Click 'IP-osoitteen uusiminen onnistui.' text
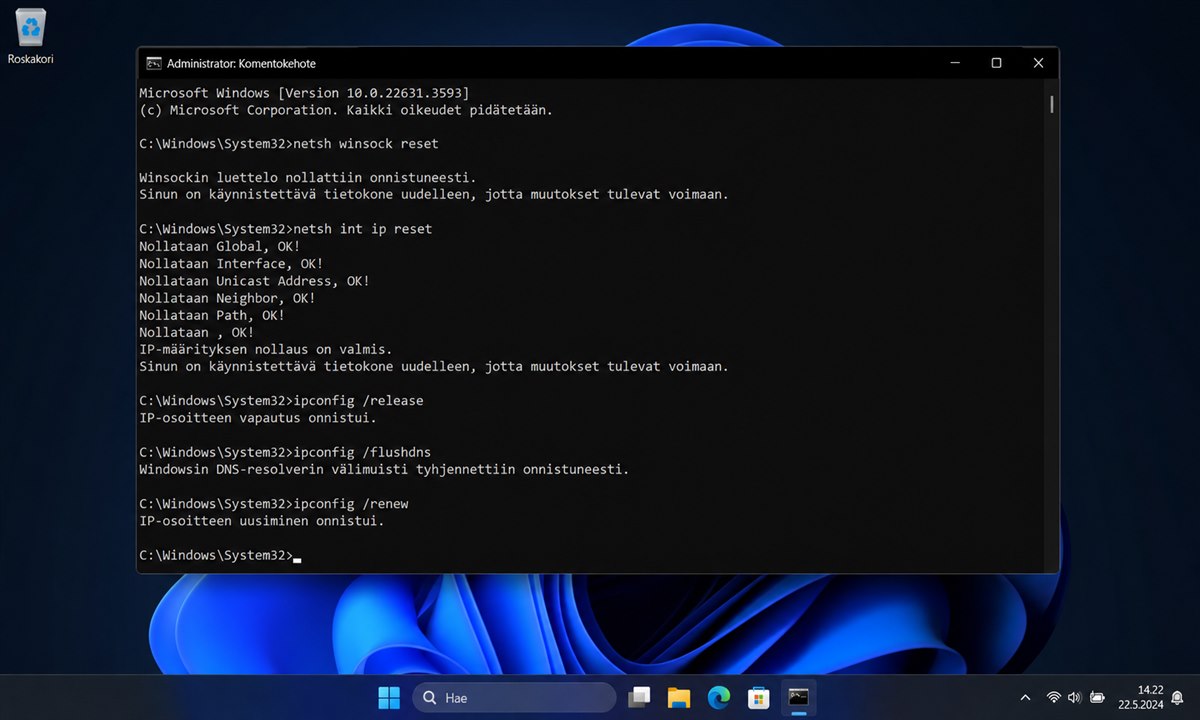This screenshot has height=720, width=1200. [x=262, y=521]
